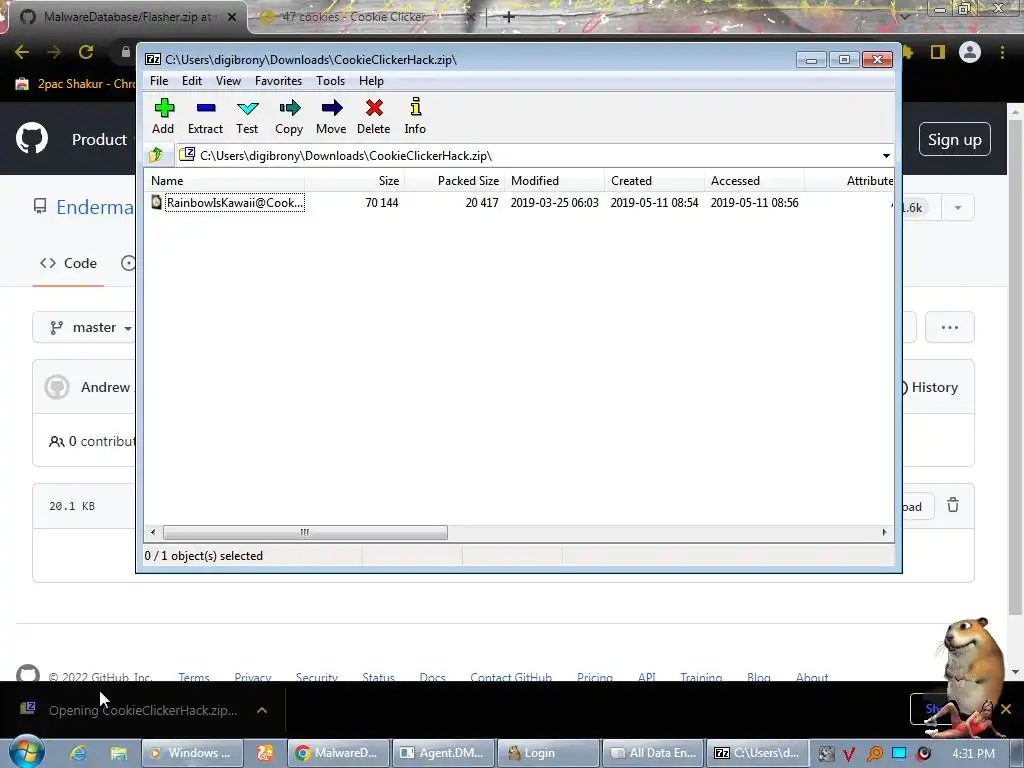
Task: Open the File menu in 7-Zip
Action: (x=159, y=81)
